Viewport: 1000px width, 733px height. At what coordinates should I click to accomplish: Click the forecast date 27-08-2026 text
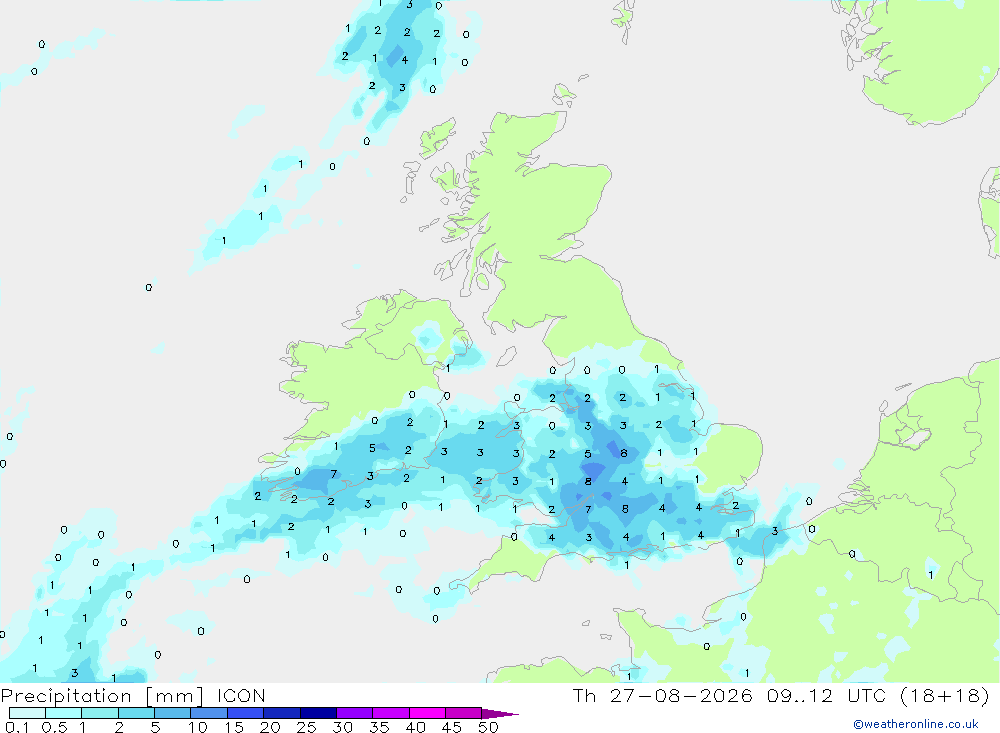(x=681, y=695)
